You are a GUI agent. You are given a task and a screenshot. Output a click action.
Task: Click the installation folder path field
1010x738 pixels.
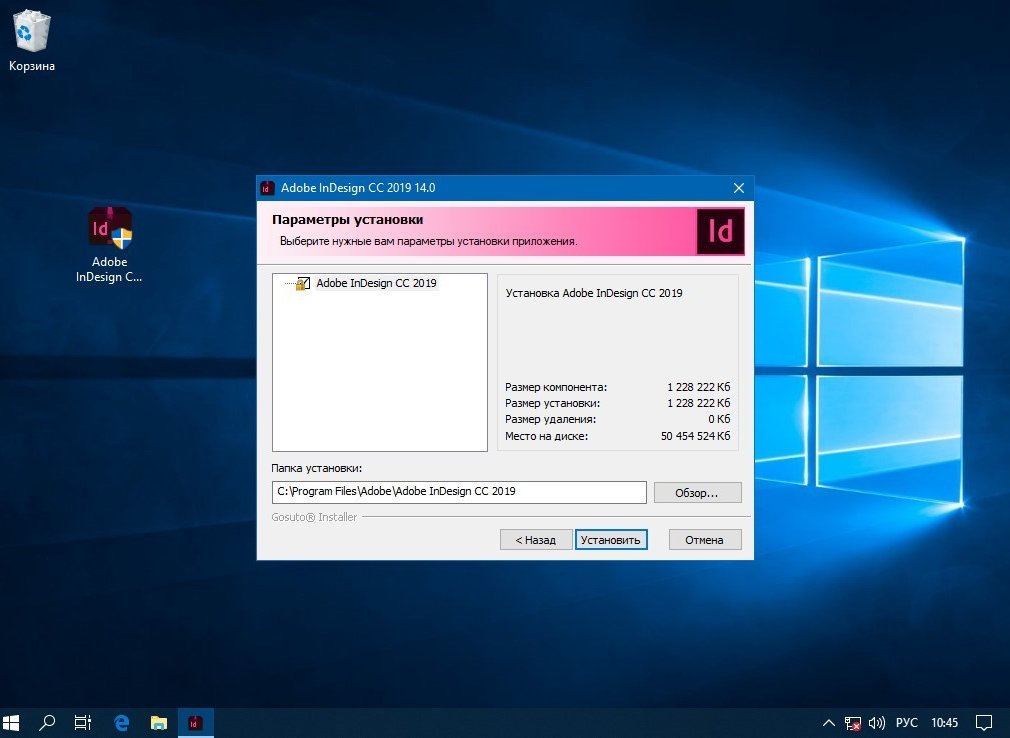tap(459, 492)
